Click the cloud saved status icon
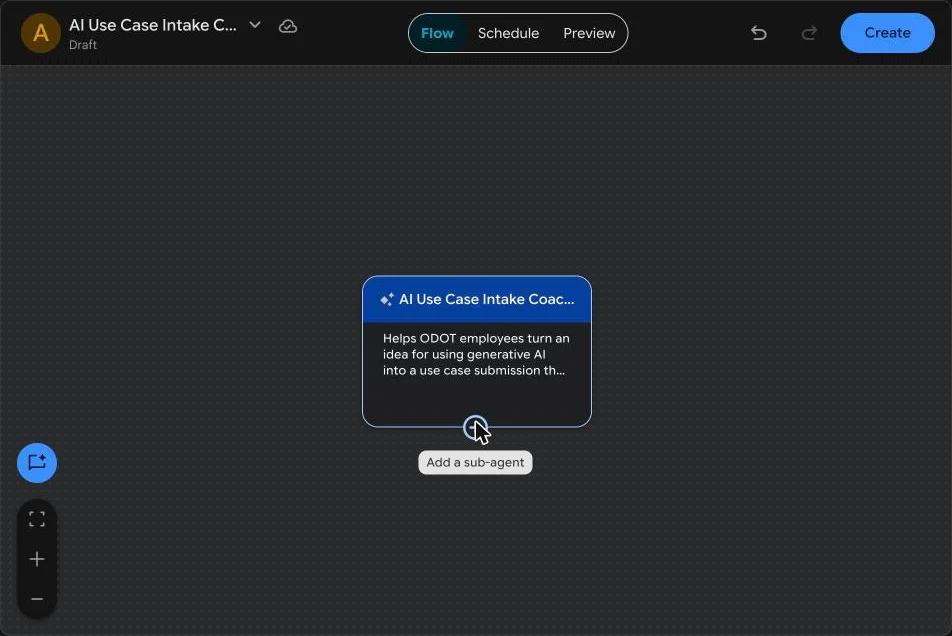The image size is (952, 636). [x=288, y=26]
